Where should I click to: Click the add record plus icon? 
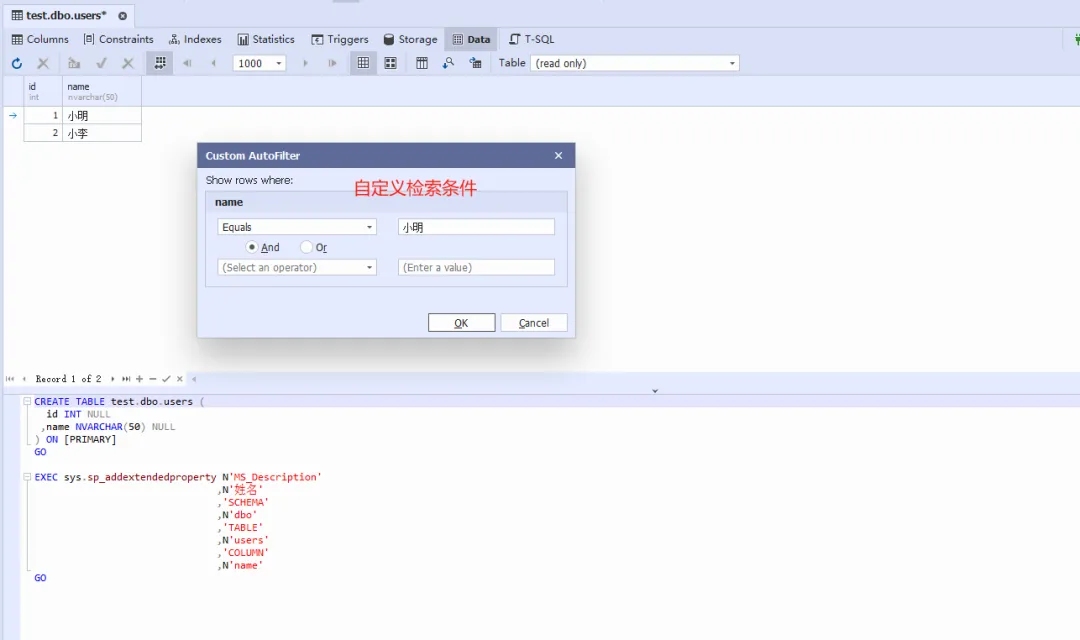[x=139, y=379]
